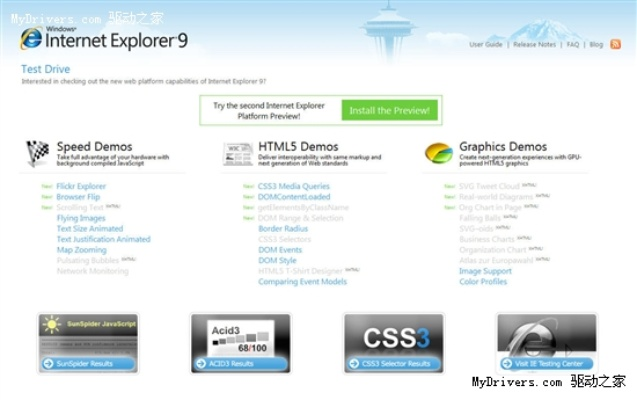Open the Comparing Event Models demo
The width and height of the screenshot is (637, 400).
[302, 282]
